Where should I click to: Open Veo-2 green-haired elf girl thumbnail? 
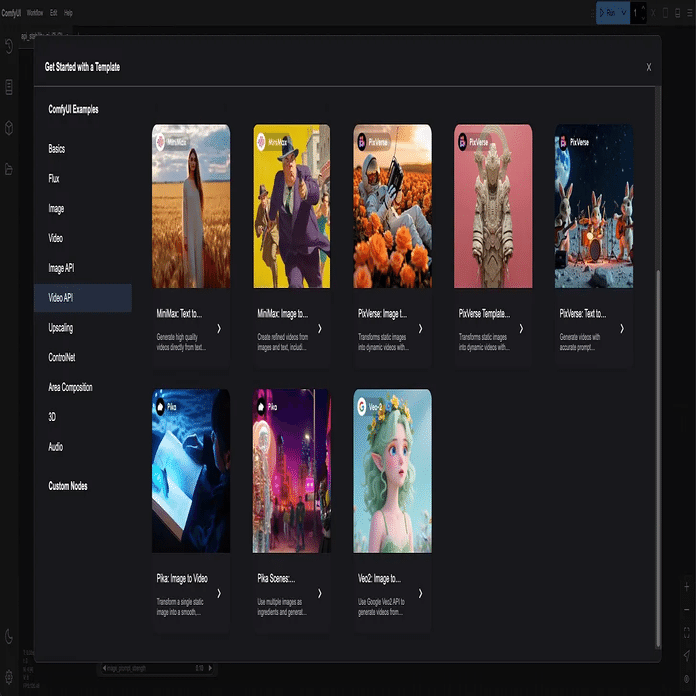(x=392, y=471)
